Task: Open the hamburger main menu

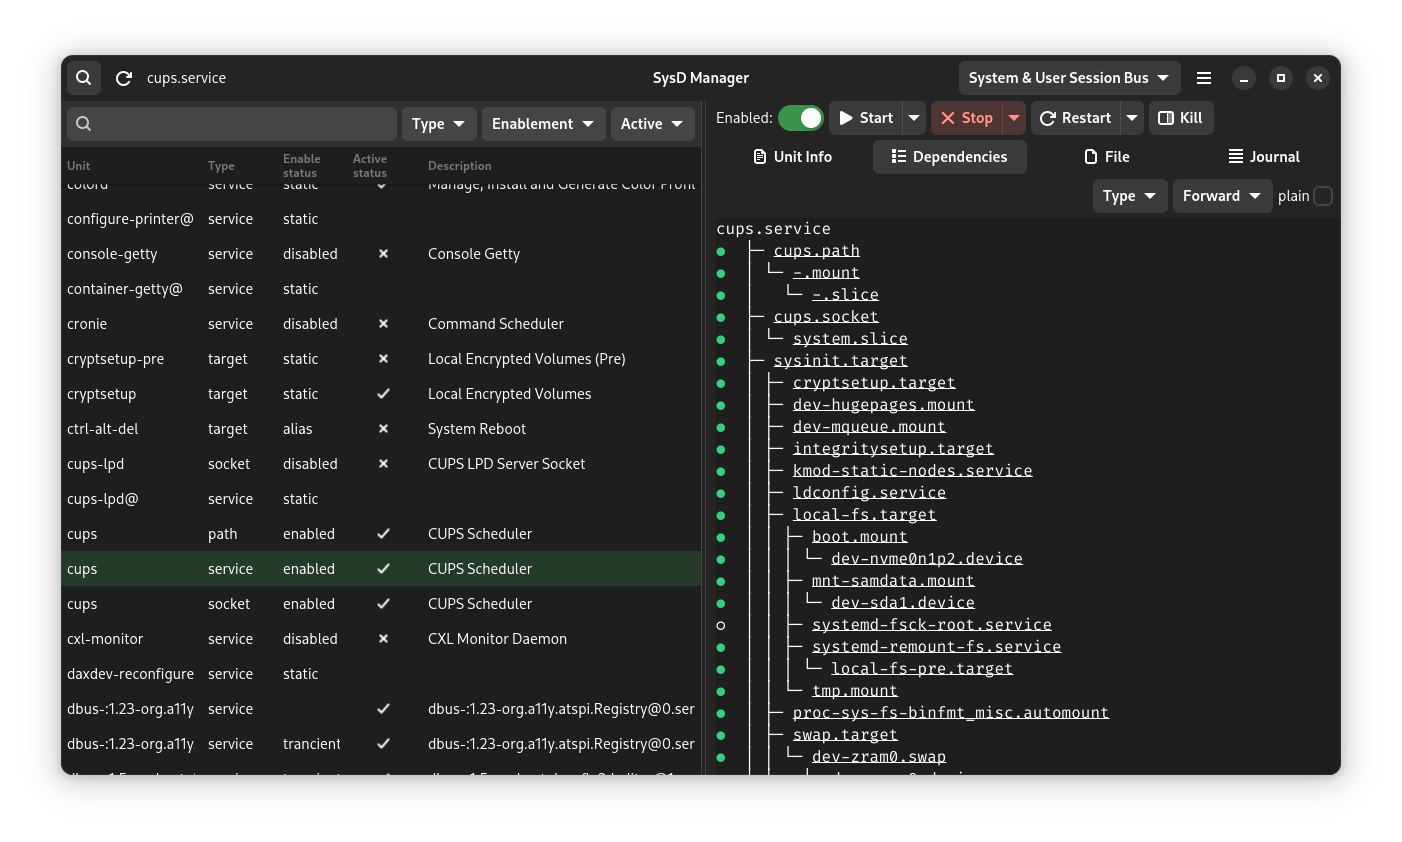Action: coord(1204,78)
